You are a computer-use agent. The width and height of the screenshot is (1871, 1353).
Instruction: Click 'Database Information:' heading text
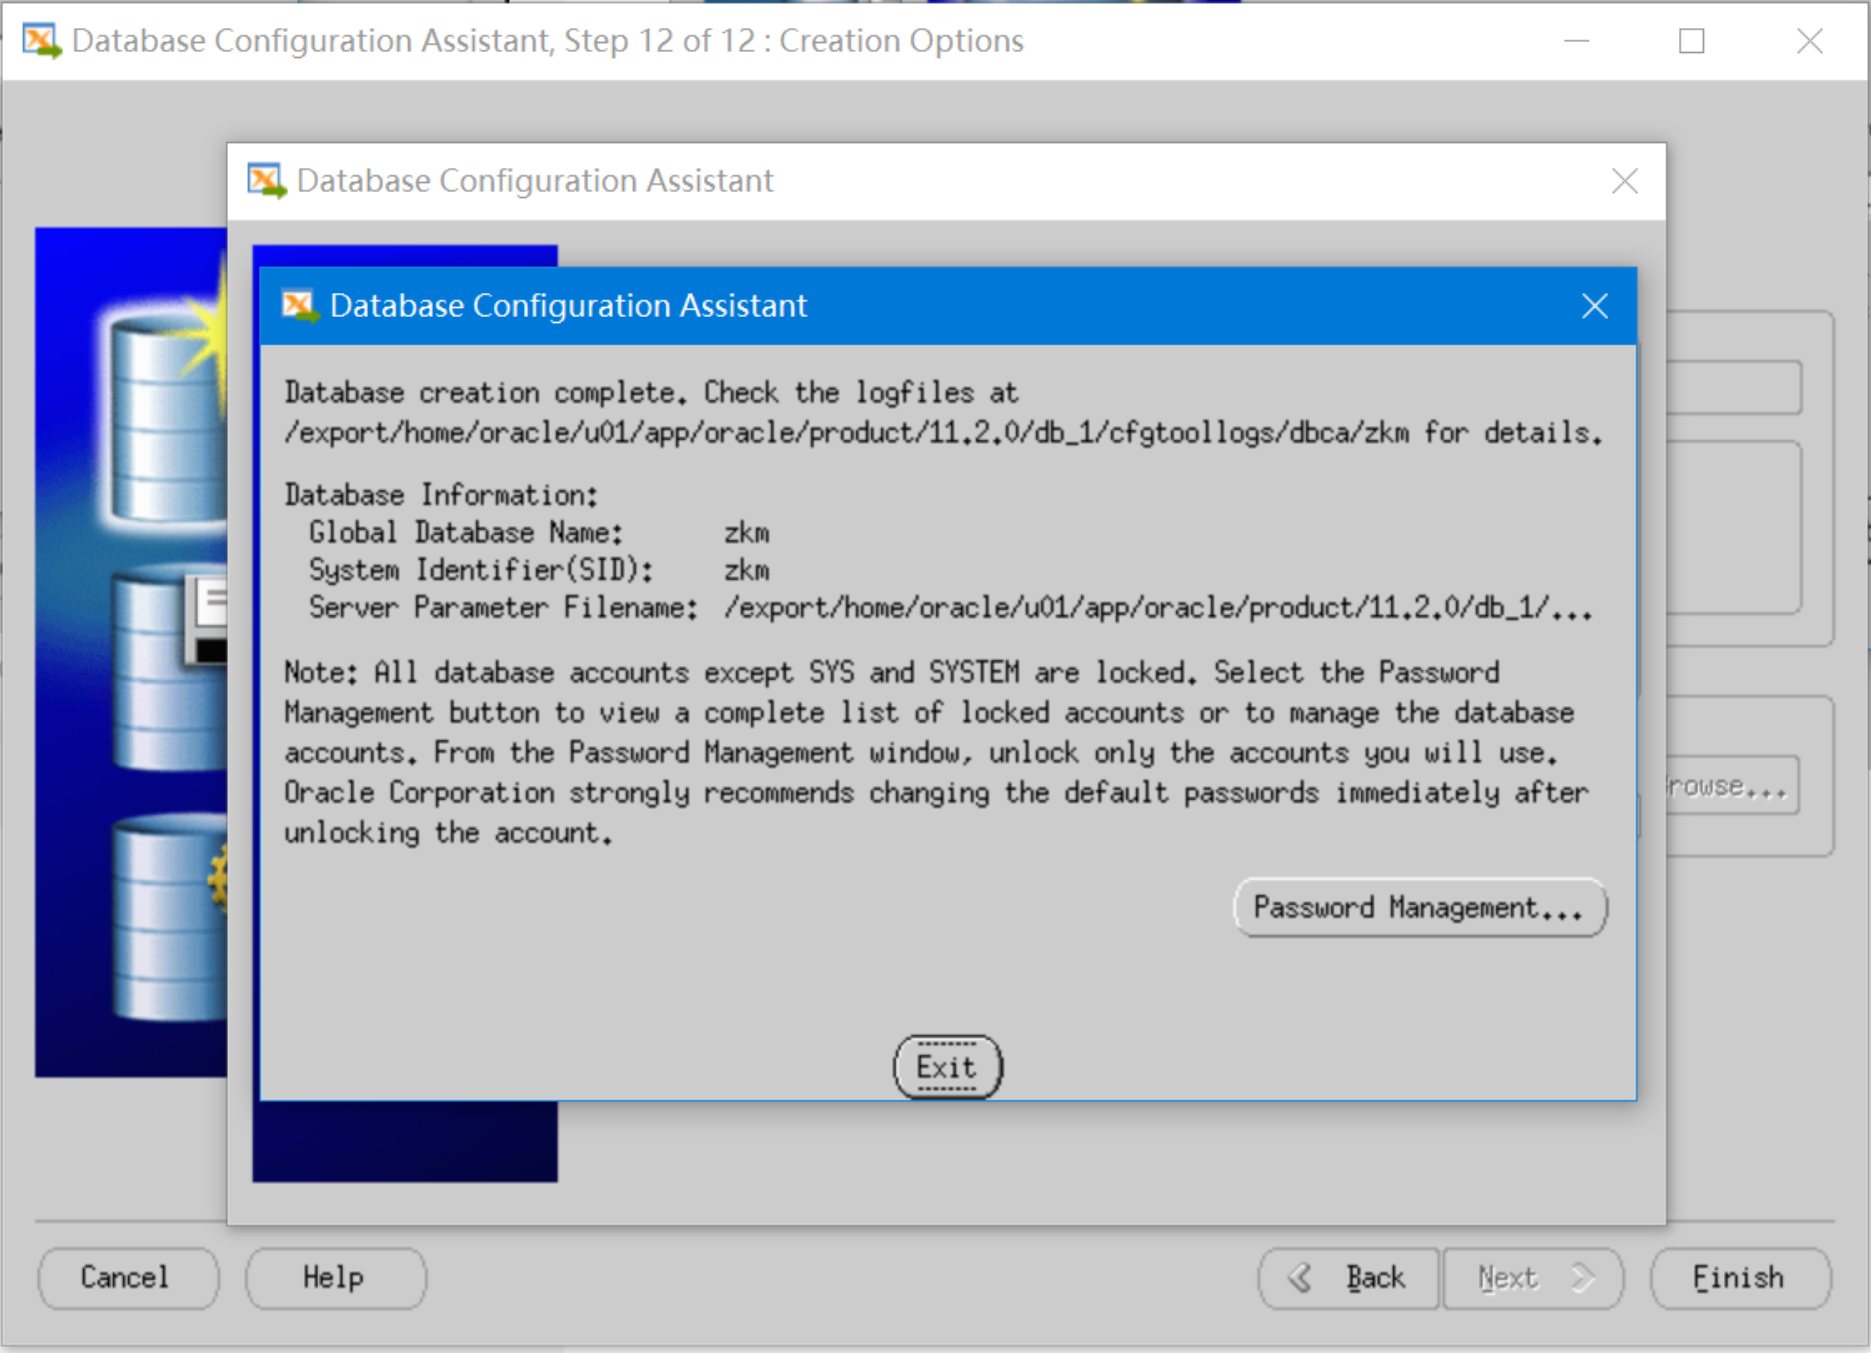441,495
